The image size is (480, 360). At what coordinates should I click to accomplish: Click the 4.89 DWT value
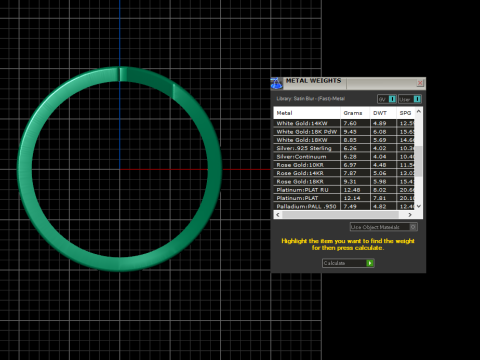380,123
